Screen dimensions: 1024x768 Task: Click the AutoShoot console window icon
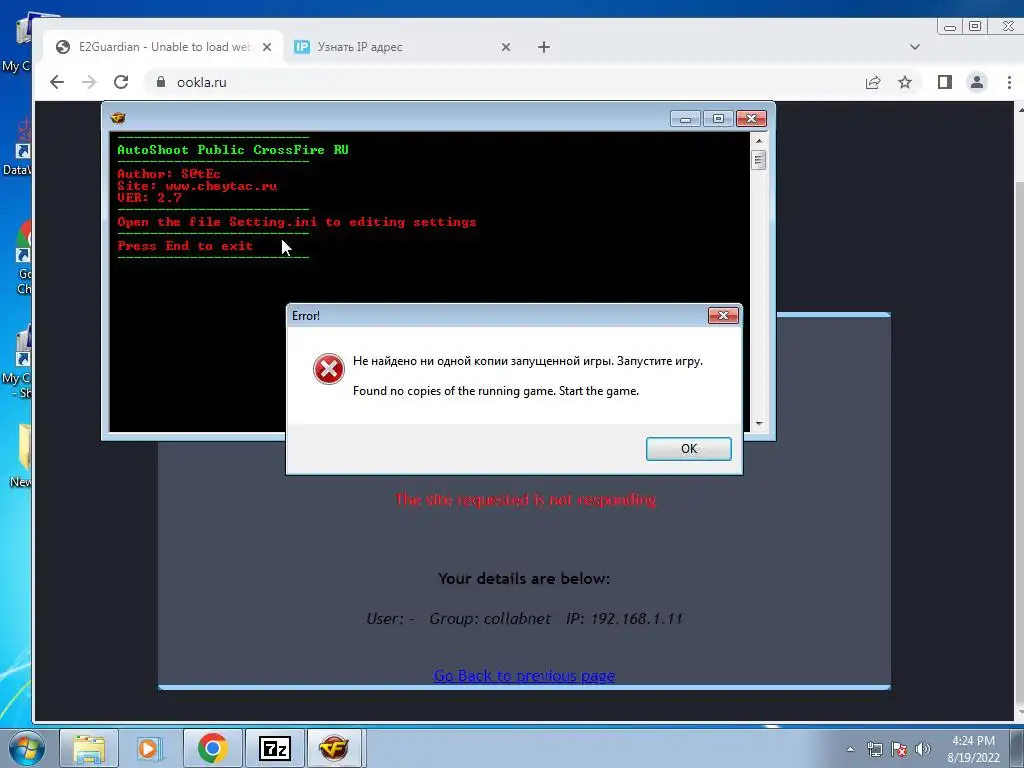click(118, 118)
